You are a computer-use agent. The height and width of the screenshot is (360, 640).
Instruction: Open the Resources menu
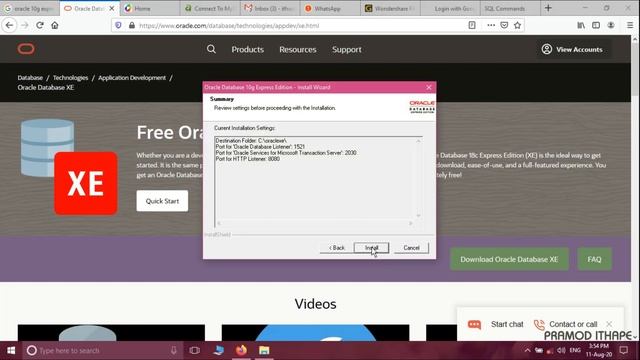pos(298,49)
